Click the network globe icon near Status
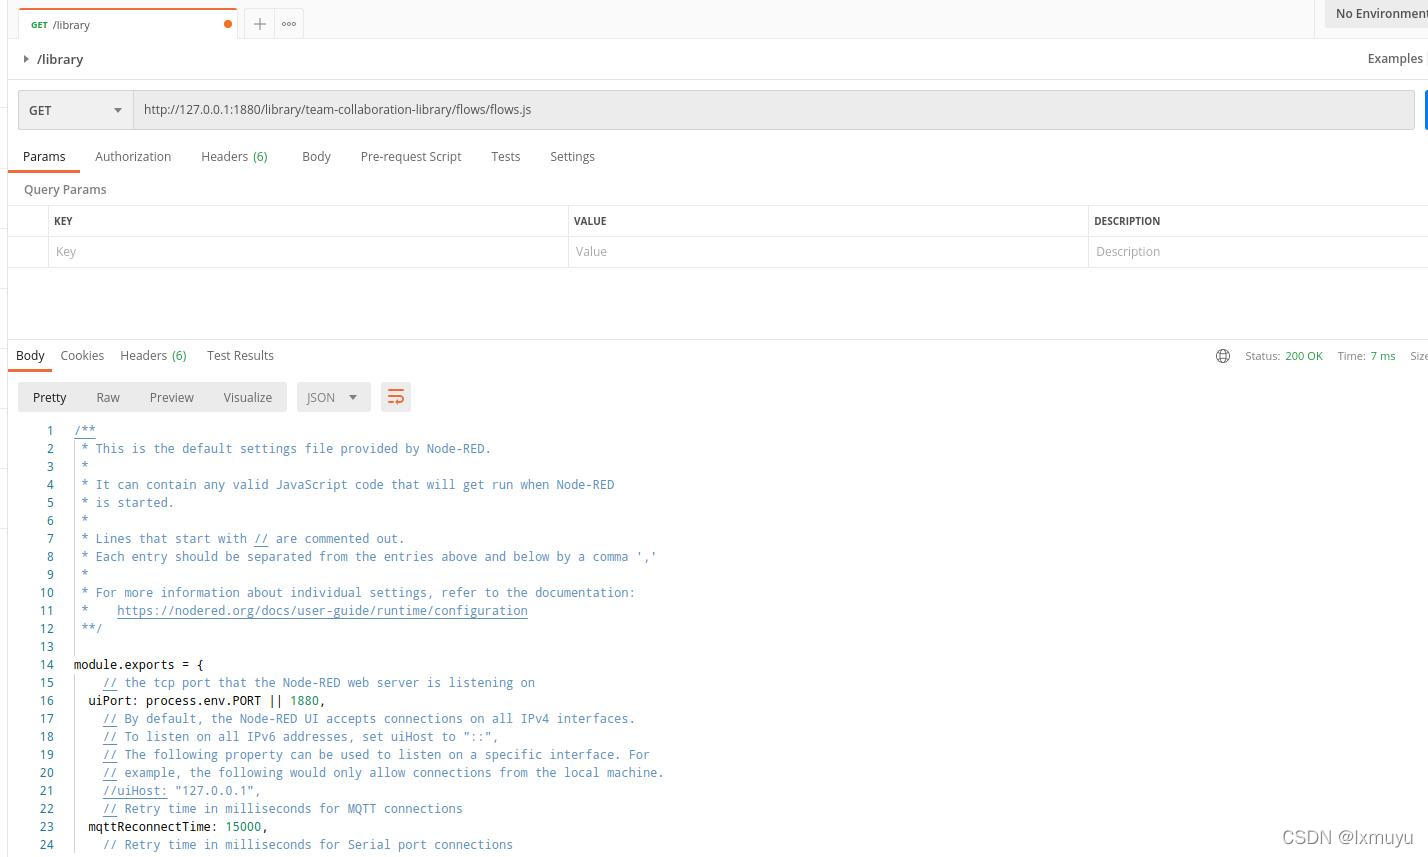 [x=1222, y=356]
